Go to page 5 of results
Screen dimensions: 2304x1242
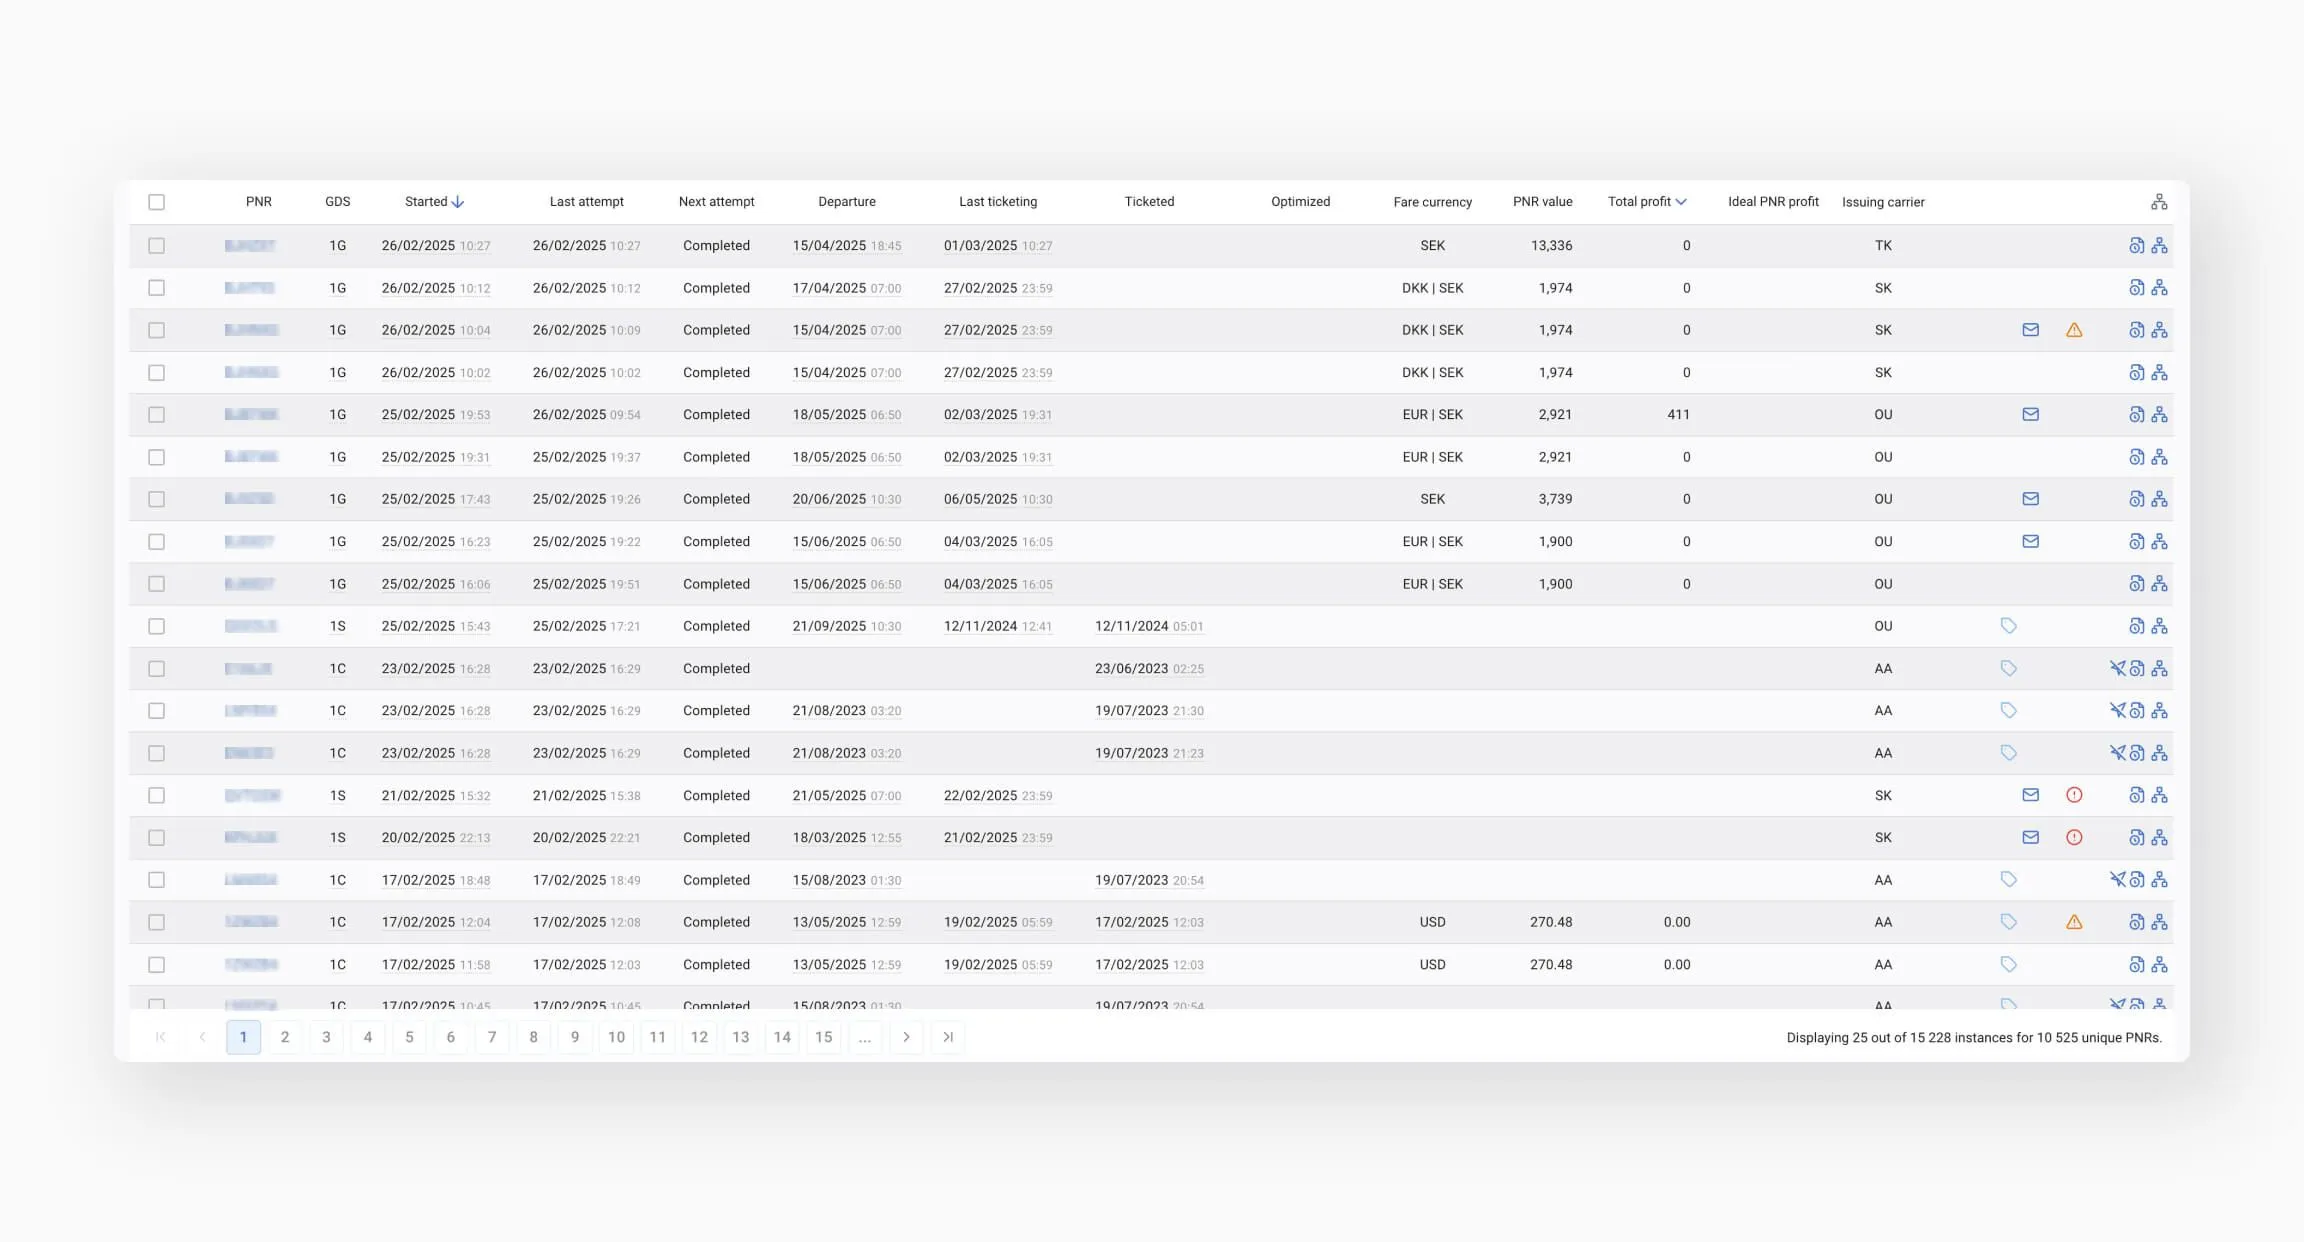(409, 1037)
